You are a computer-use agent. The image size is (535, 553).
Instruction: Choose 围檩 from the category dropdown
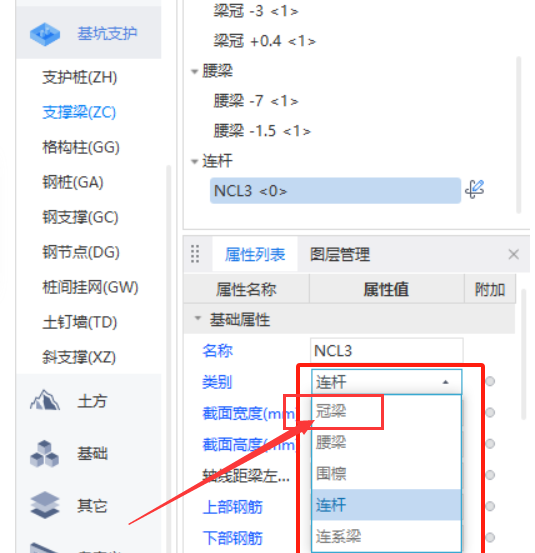(387, 474)
